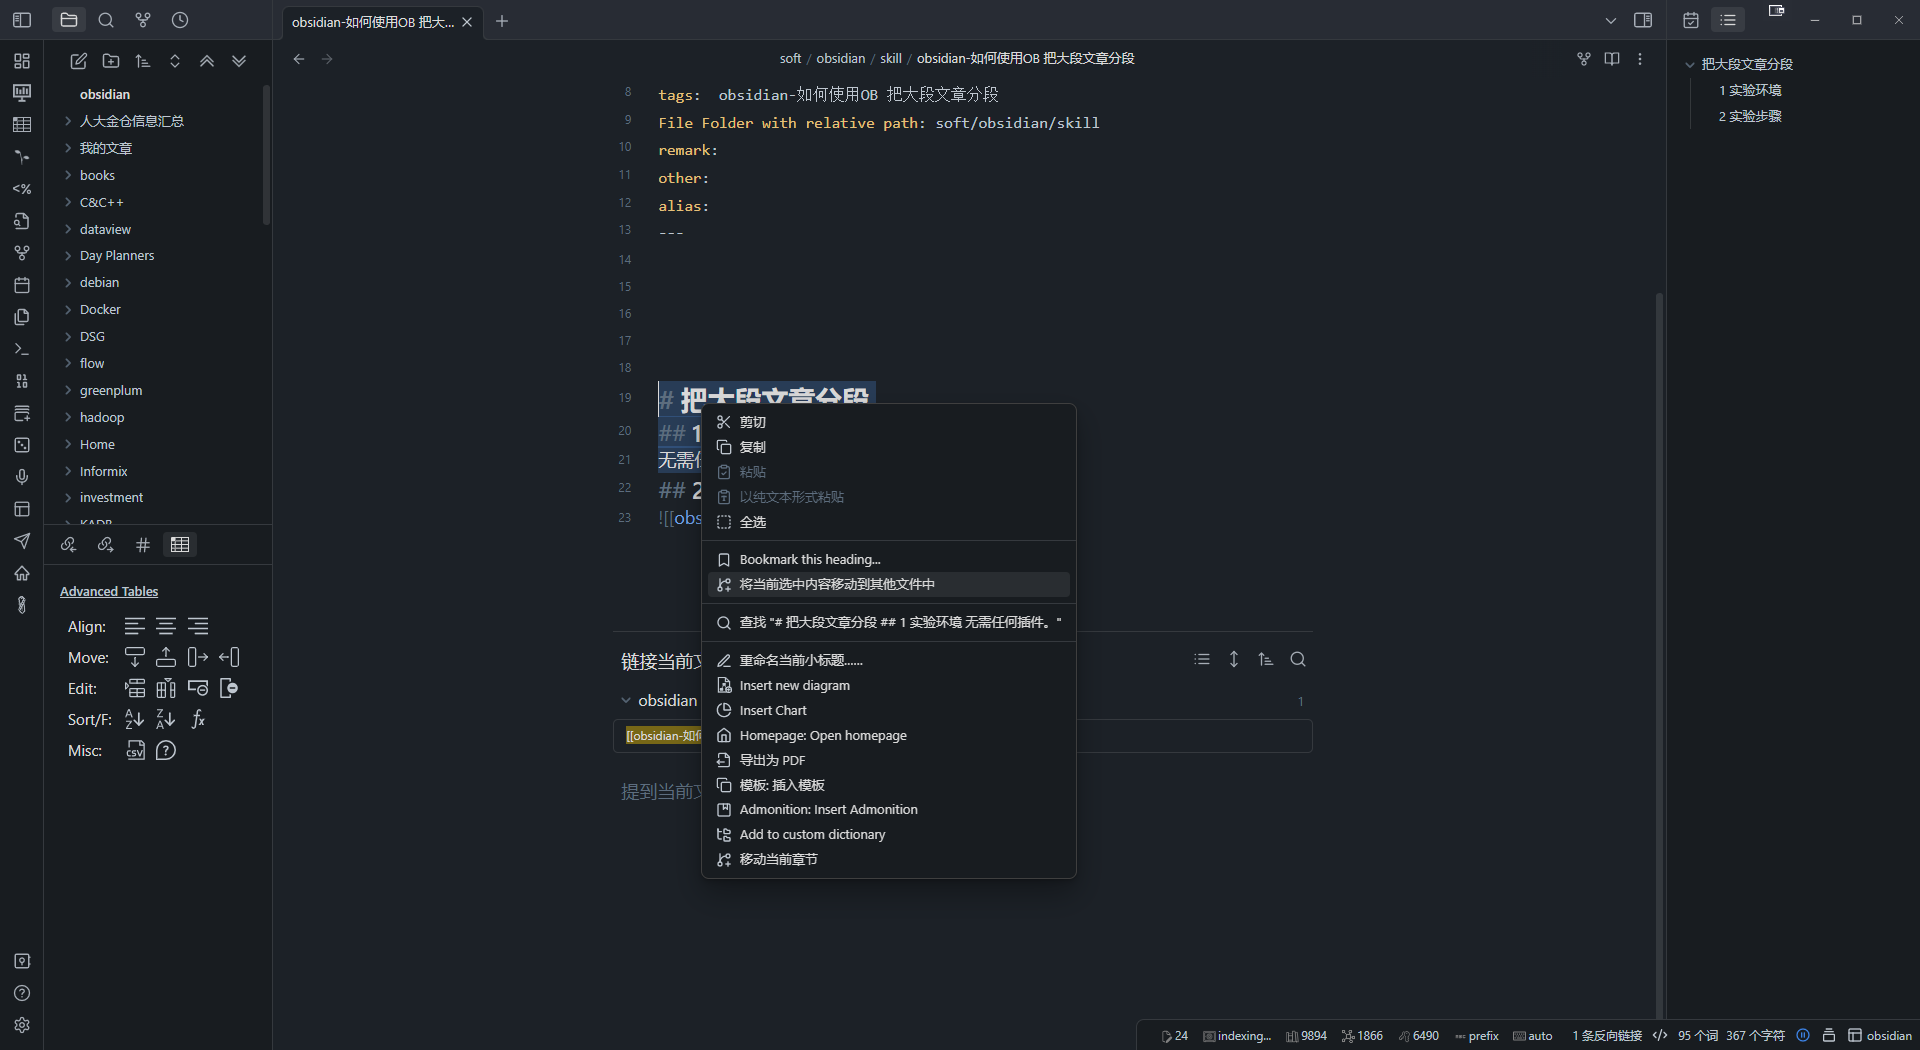The width and height of the screenshot is (1920, 1050).
Task: Select Bookmark this heading menu item
Action: click(x=889, y=559)
